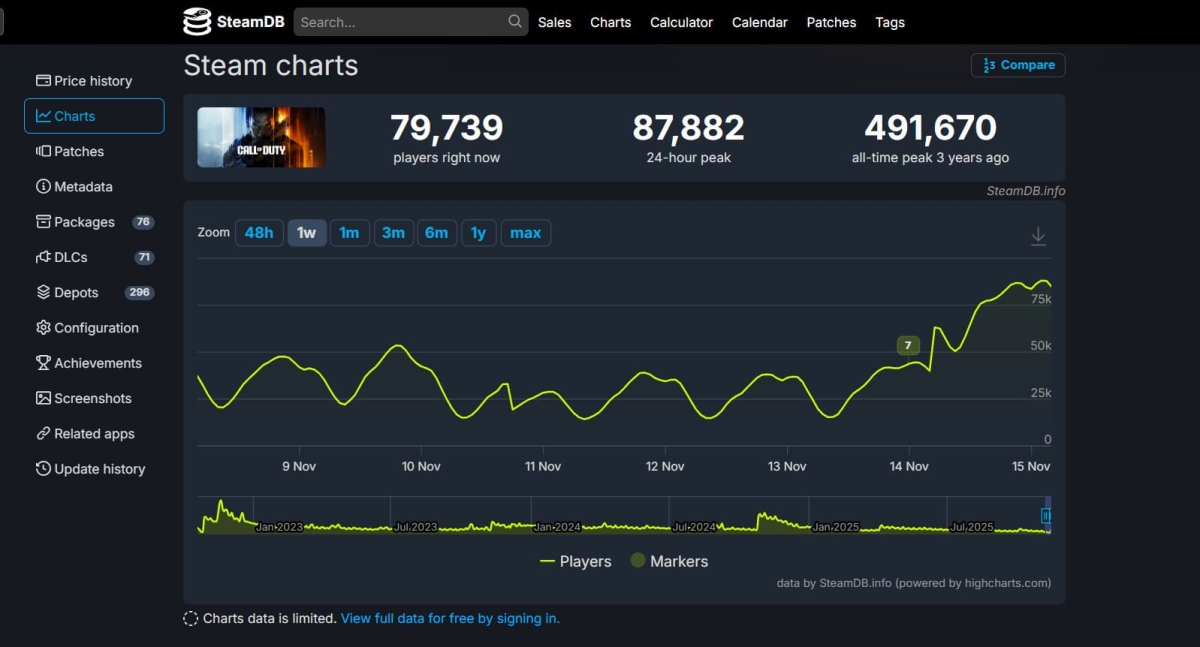Click the Screenshots image icon
This screenshot has width=1200, height=647.
(43, 398)
